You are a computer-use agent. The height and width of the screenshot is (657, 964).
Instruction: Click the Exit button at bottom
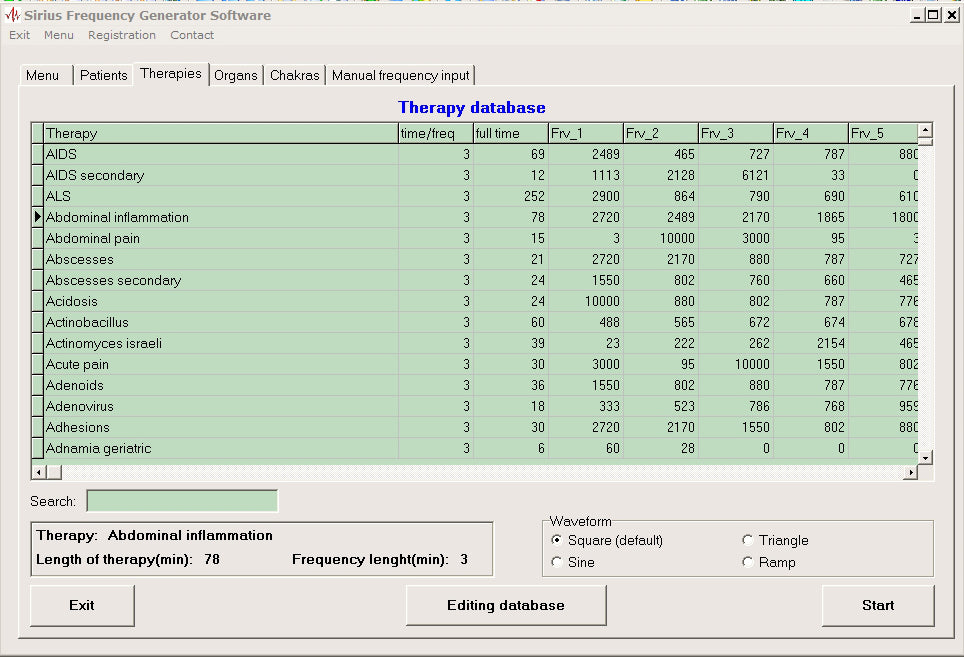click(x=82, y=605)
